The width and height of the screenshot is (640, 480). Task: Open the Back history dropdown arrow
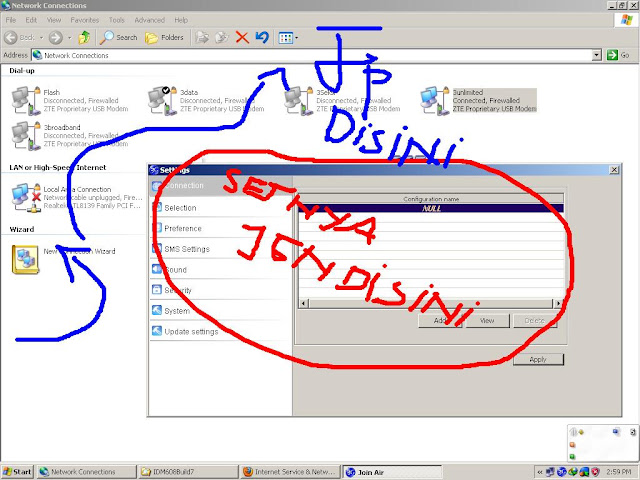41,38
